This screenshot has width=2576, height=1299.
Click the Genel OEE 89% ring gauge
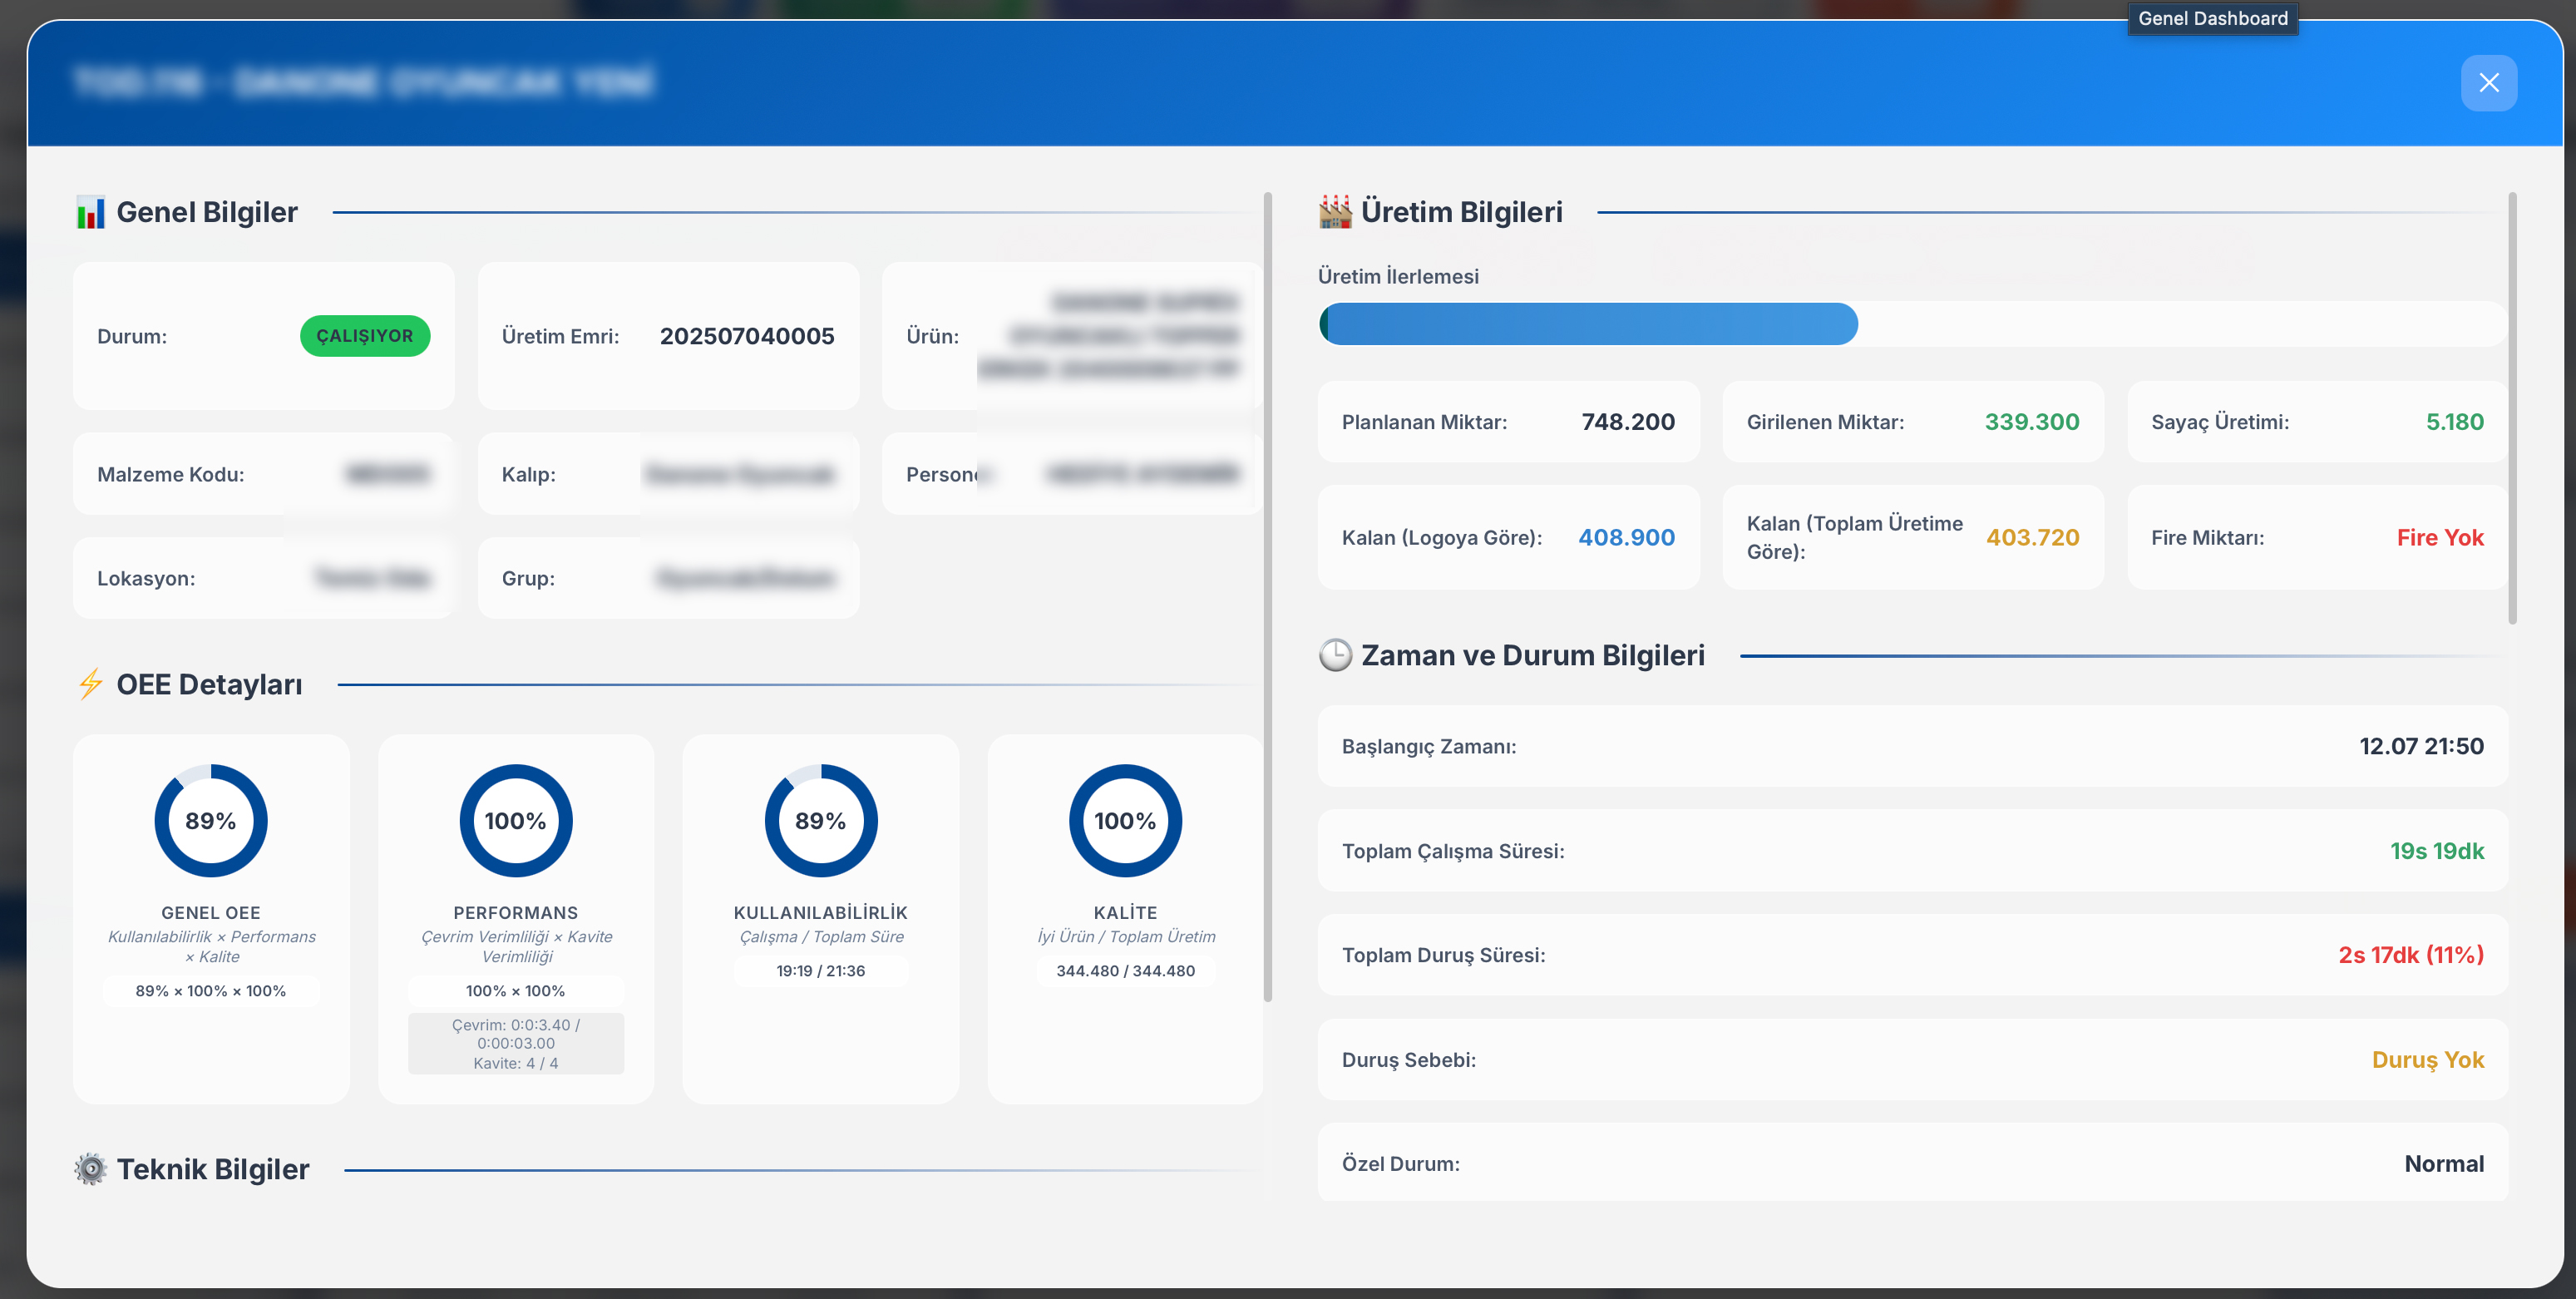(x=211, y=820)
